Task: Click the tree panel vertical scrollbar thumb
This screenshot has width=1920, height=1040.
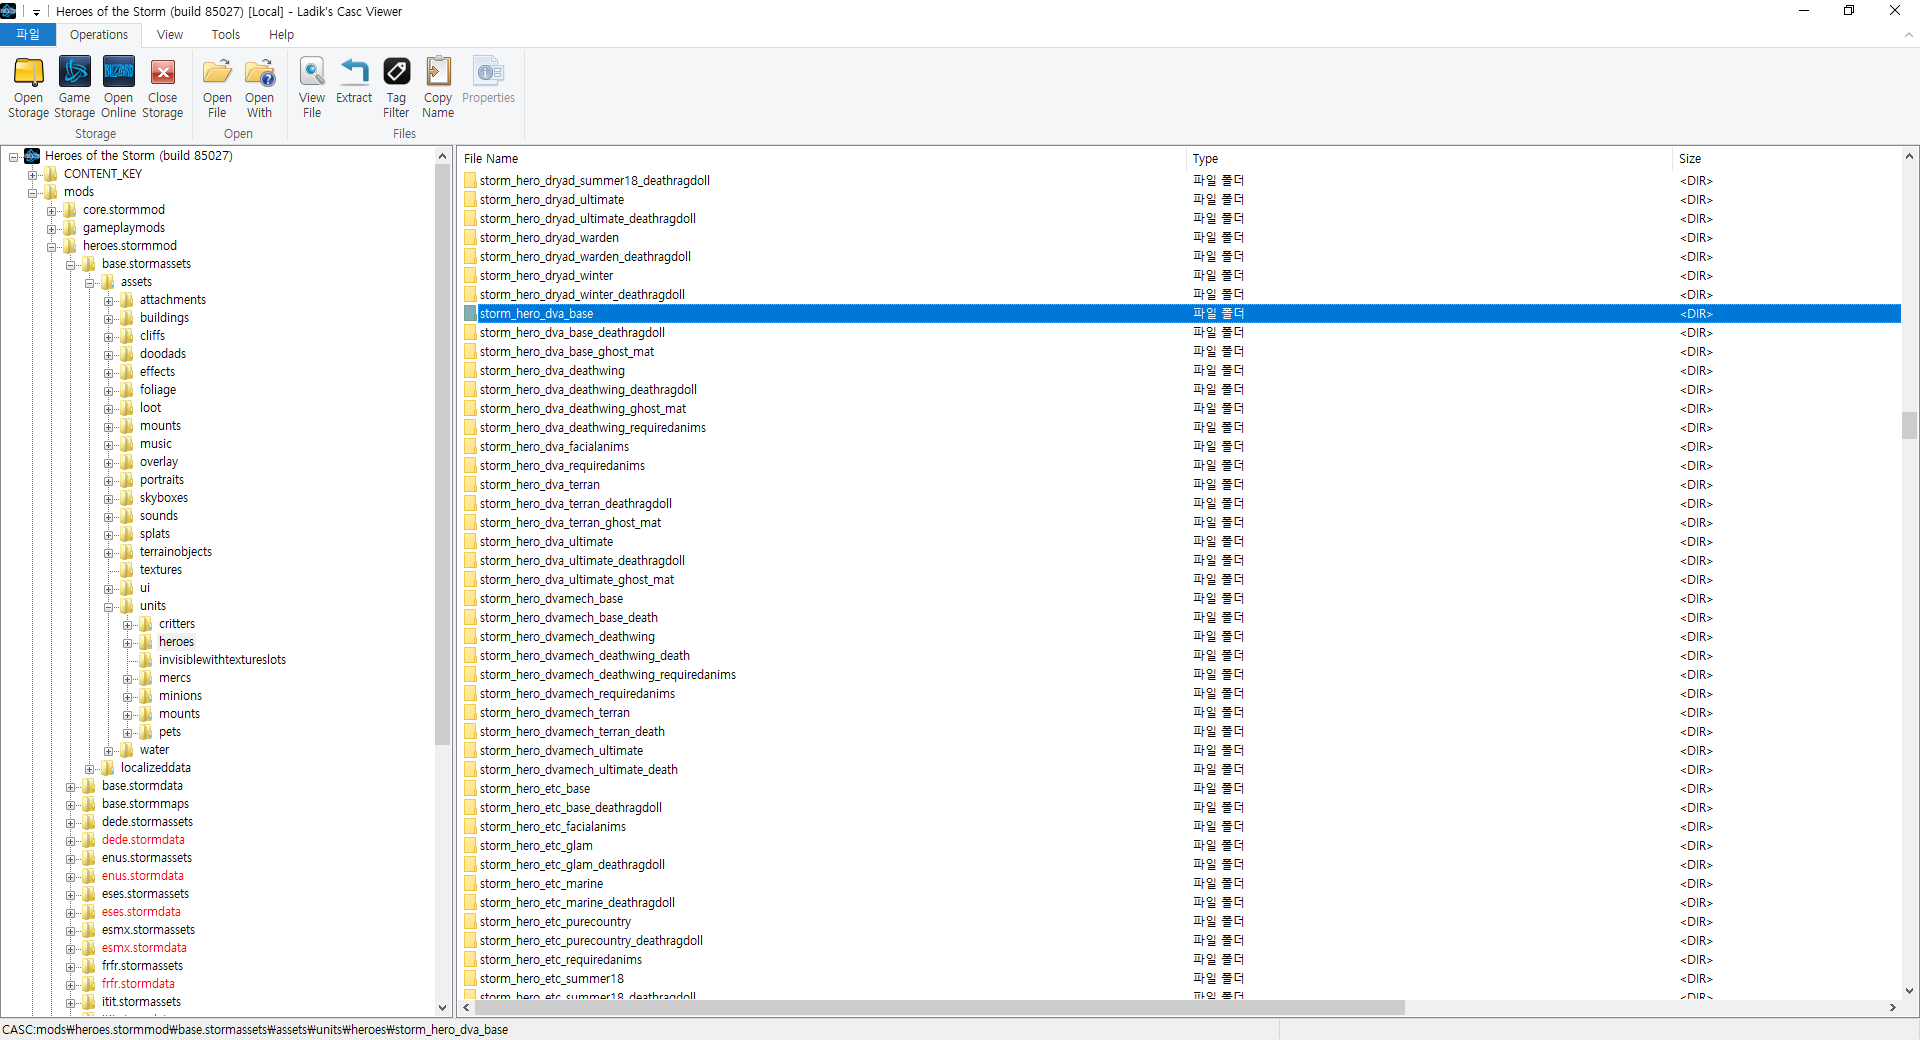Action: pyautogui.click(x=442, y=455)
